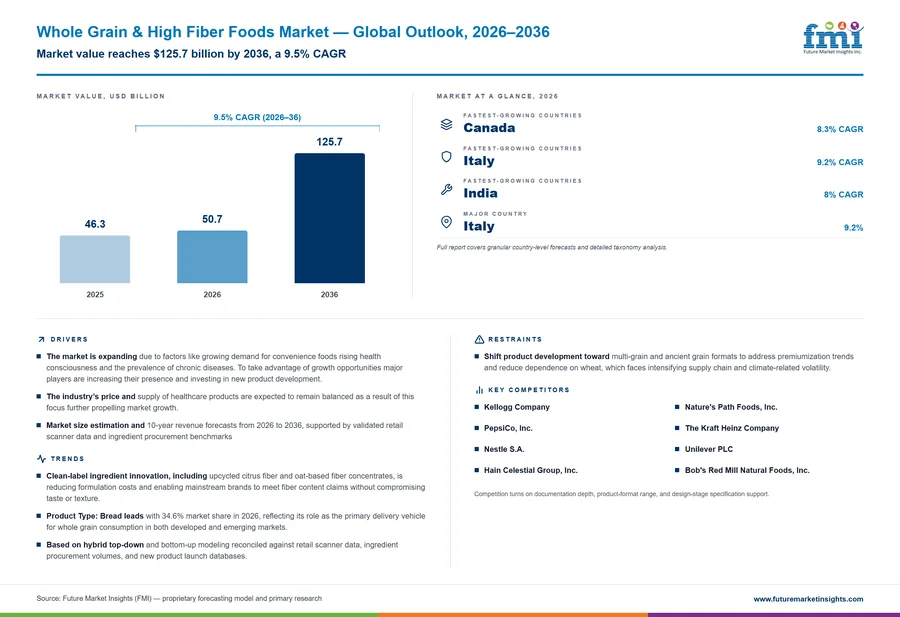This screenshot has height=617, width=900.
Task: Select Nestle S.A. in competitors list
Action: coord(504,449)
